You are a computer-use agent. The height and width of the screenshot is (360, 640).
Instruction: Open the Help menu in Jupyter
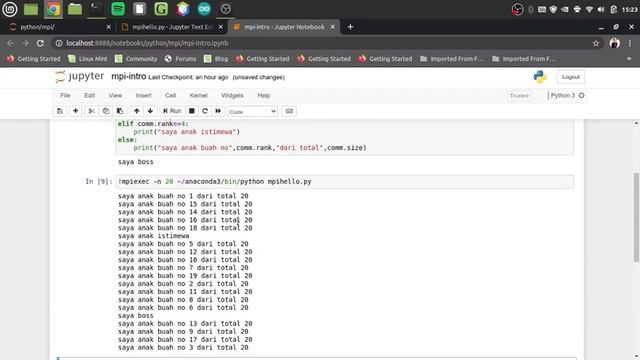(264, 95)
